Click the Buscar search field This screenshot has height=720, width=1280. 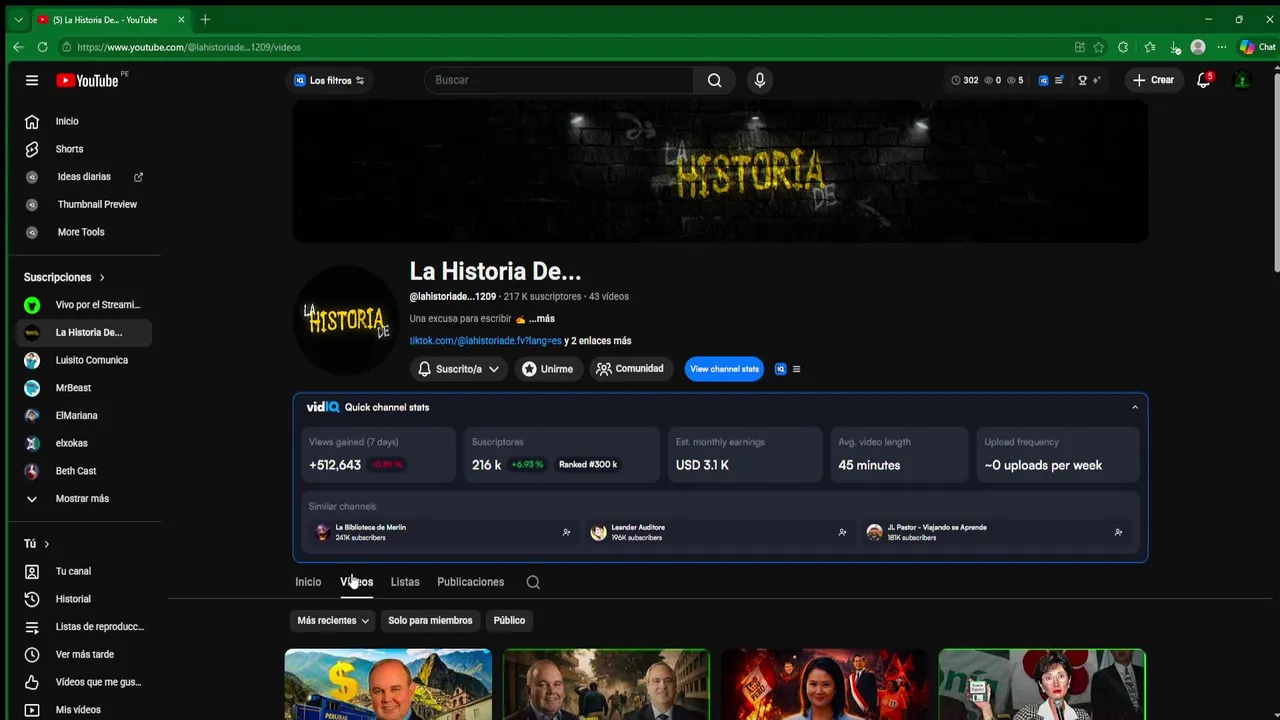pyautogui.click(x=559, y=80)
